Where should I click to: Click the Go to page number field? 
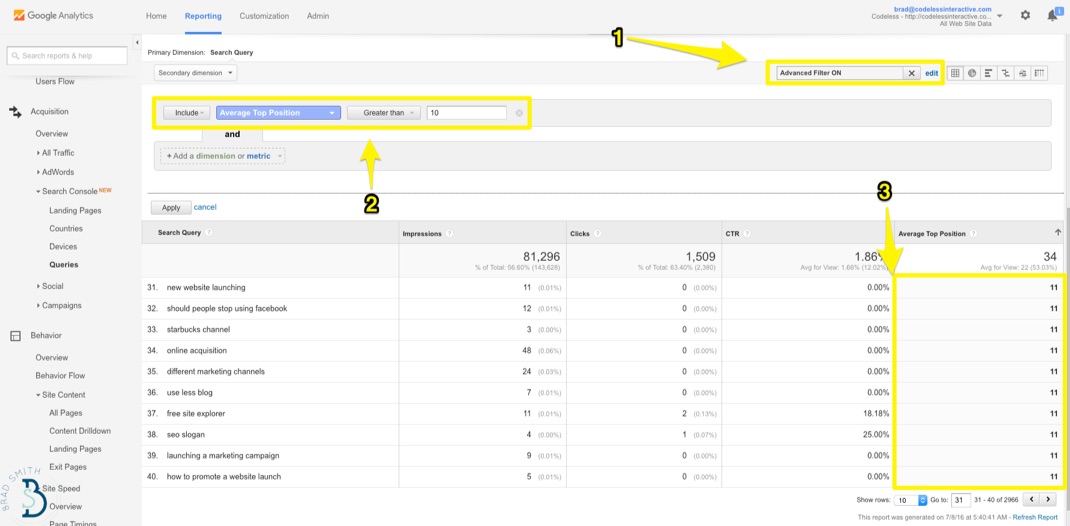[x=960, y=499]
